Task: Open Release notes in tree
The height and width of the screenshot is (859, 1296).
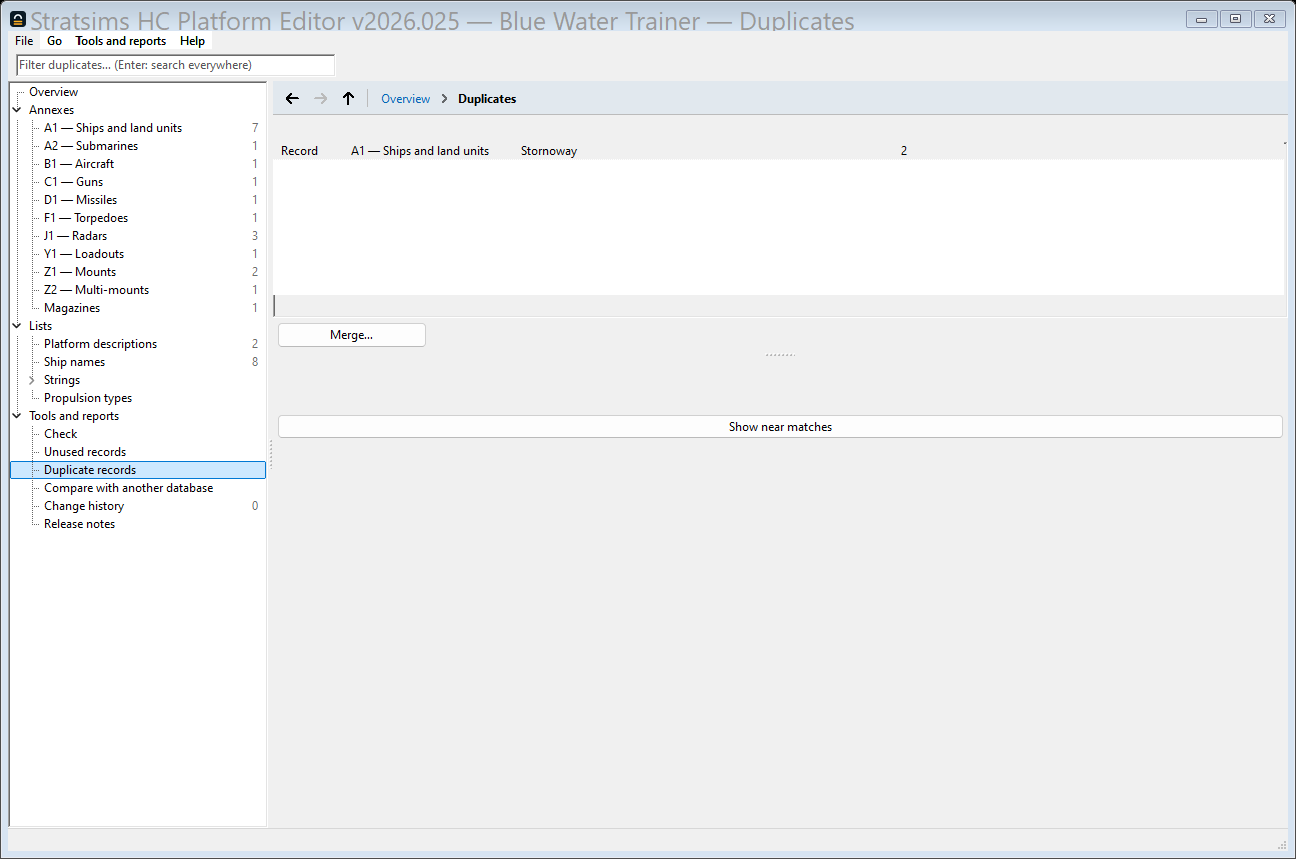Action: coord(79,524)
